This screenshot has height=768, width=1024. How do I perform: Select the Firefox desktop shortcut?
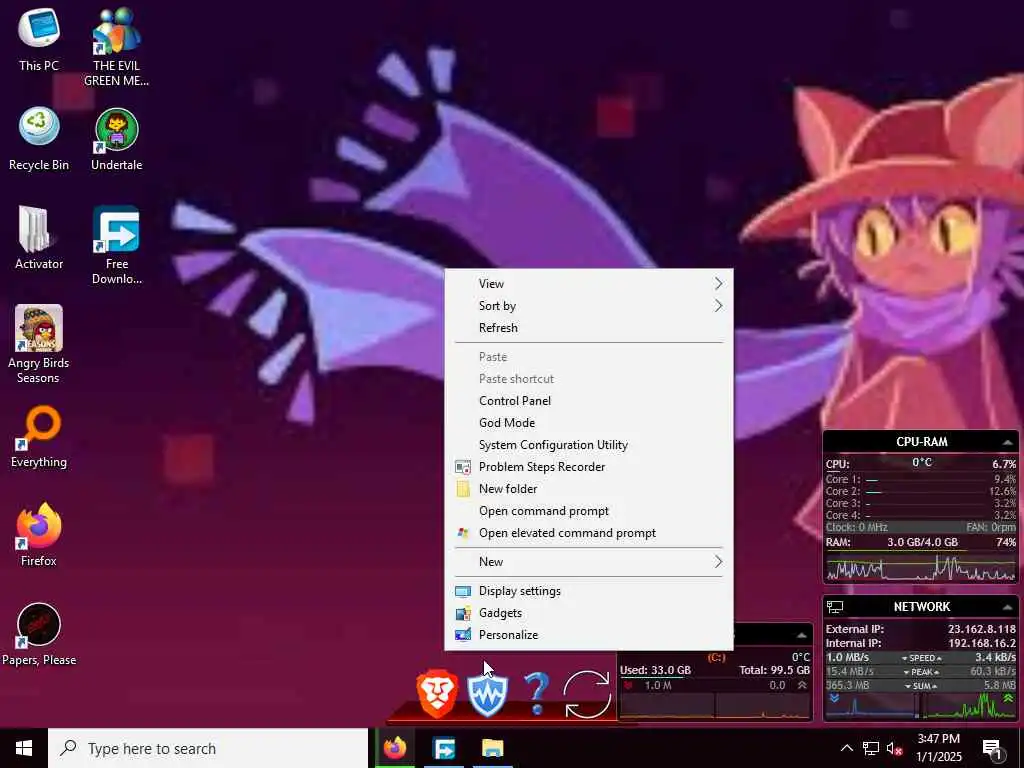[x=39, y=534]
